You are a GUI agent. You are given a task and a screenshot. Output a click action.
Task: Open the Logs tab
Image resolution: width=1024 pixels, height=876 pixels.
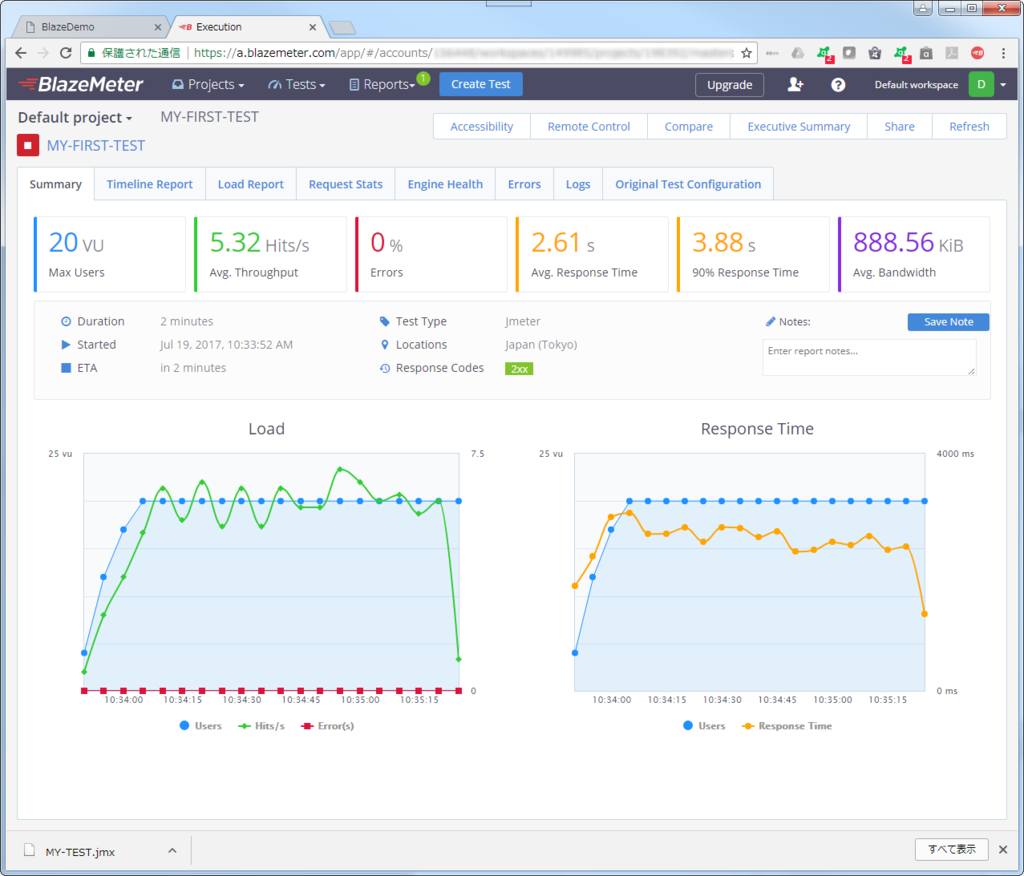click(x=578, y=184)
